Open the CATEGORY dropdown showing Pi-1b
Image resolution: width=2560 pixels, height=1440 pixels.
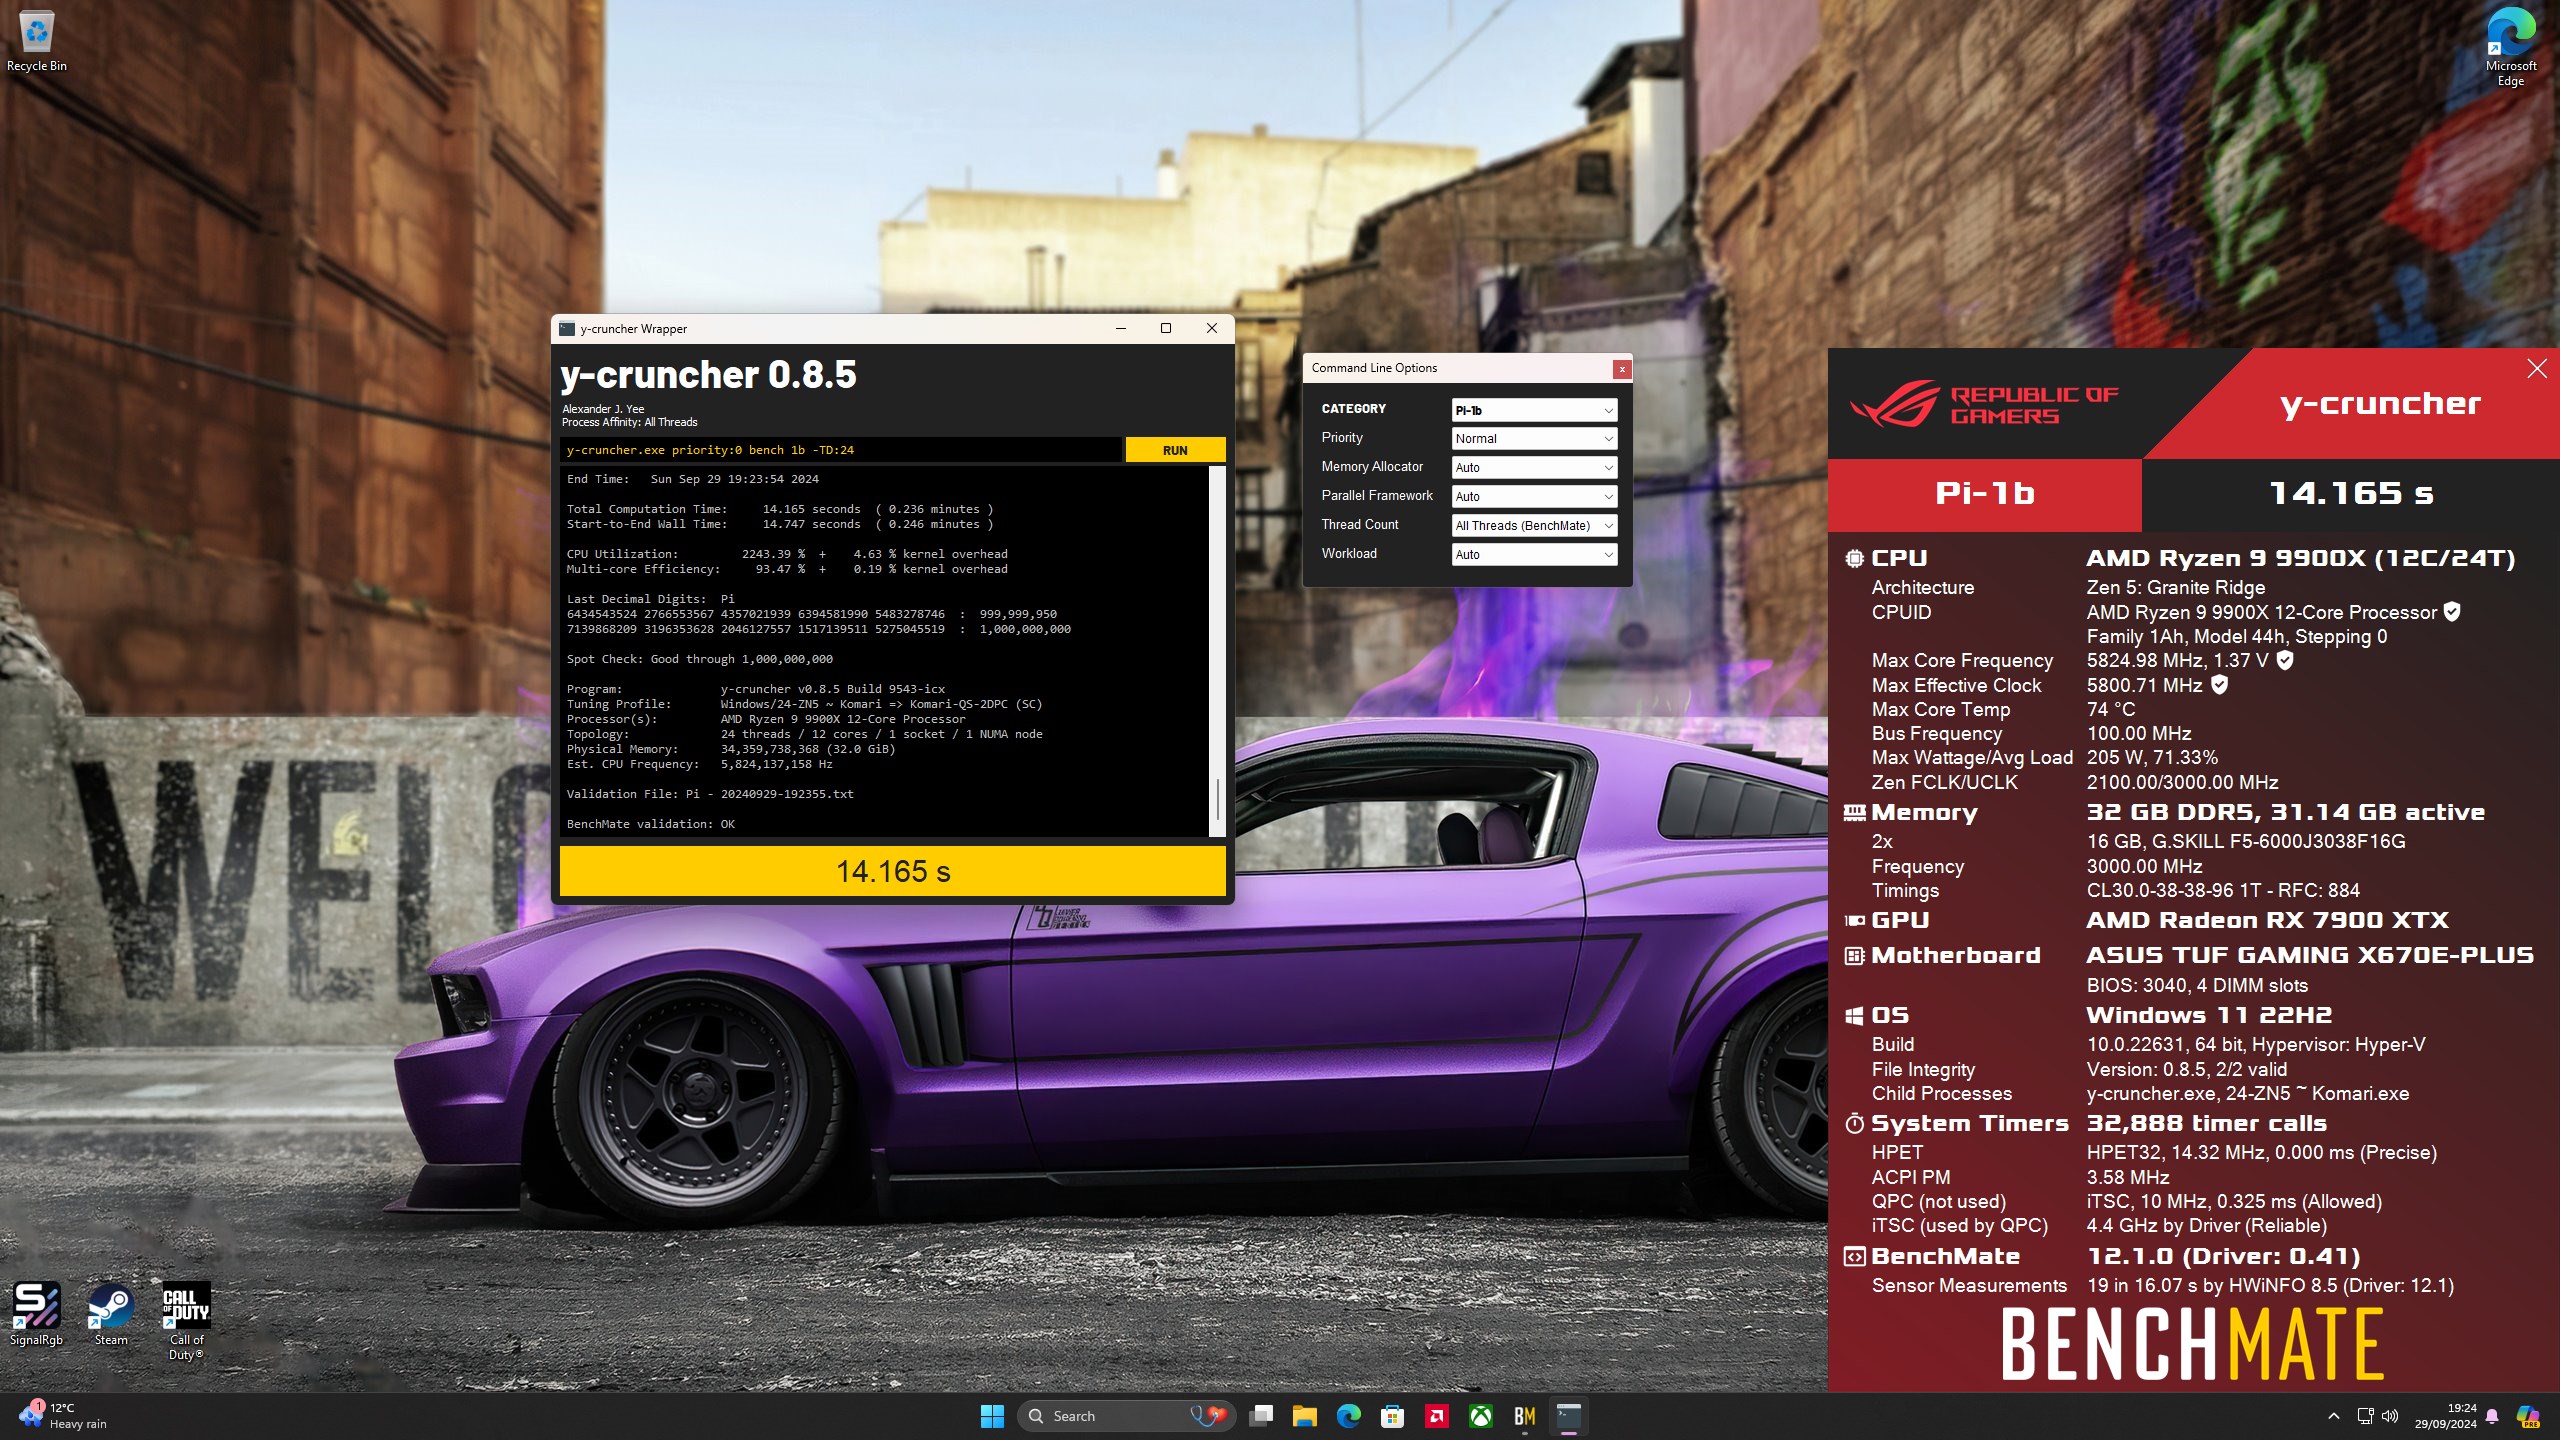point(1534,410)
